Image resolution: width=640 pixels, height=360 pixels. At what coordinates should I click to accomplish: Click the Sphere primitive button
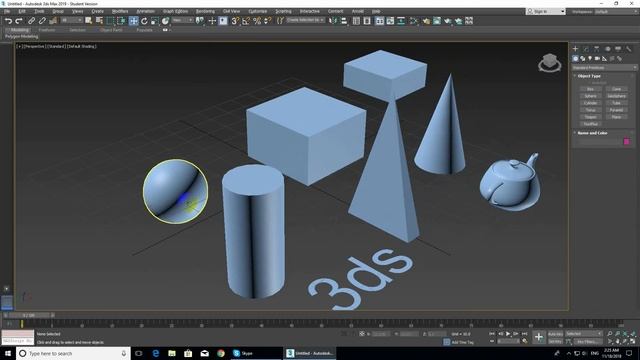[590, 96]
